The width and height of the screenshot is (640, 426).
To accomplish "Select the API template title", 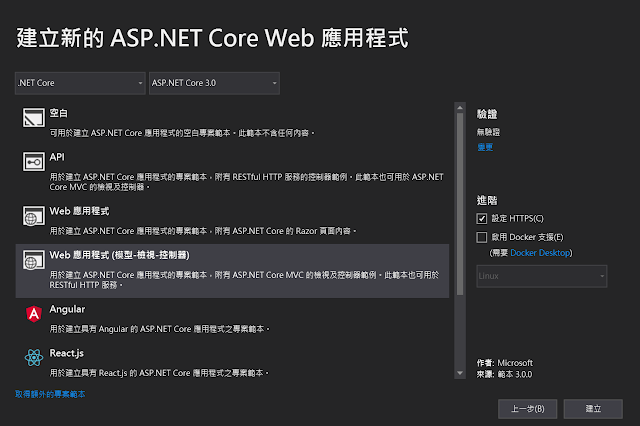I will [57, 157].
